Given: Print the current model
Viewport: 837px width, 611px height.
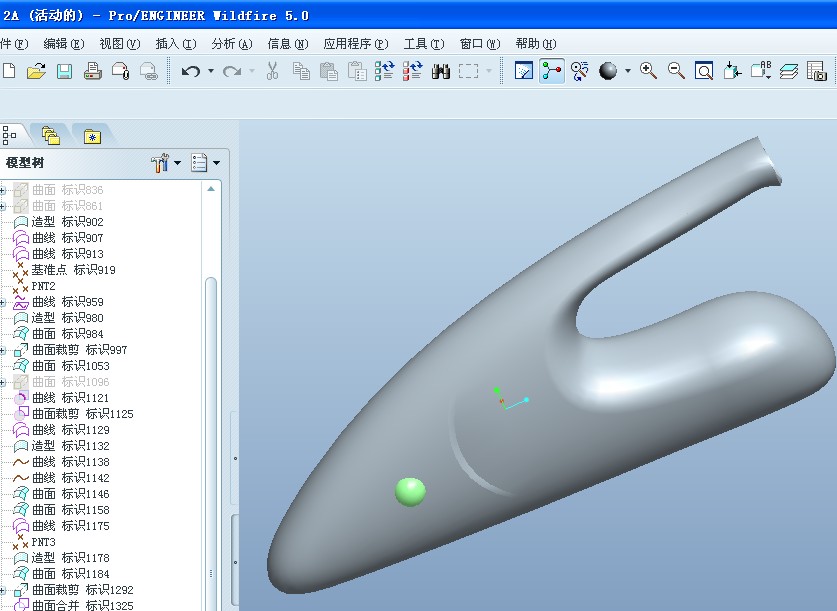Looking at the screenshot, I should (x=93, y=71).
